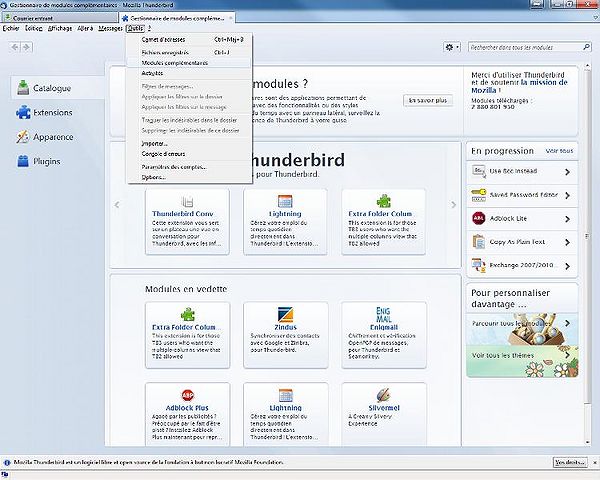This screenshot has height=480, width=600.
Task: Expand Saved Password Editor chevron
Action: pos(567,195)
